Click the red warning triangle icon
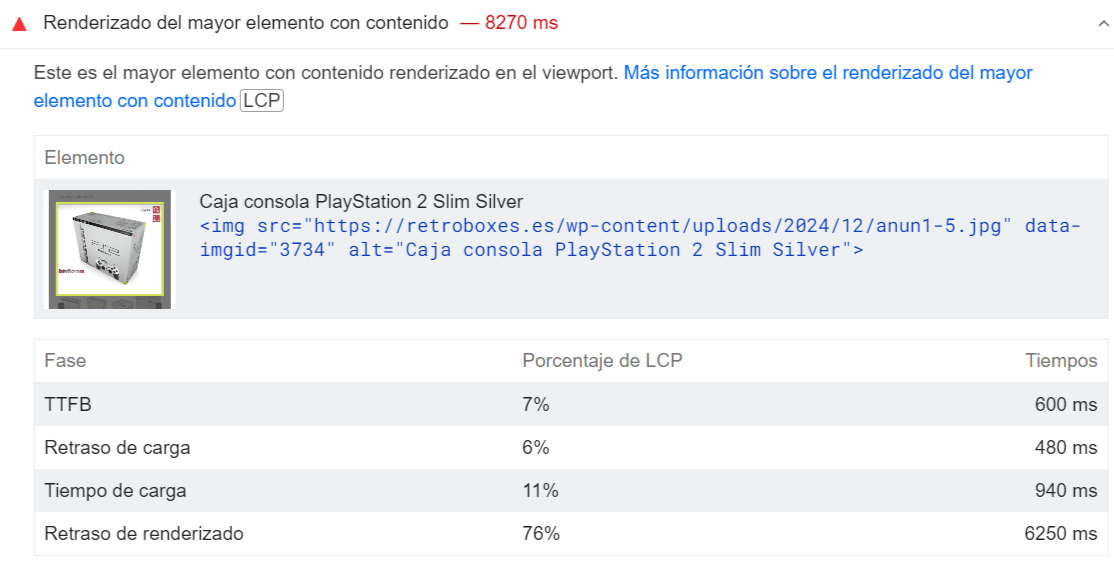 point(19,24)
